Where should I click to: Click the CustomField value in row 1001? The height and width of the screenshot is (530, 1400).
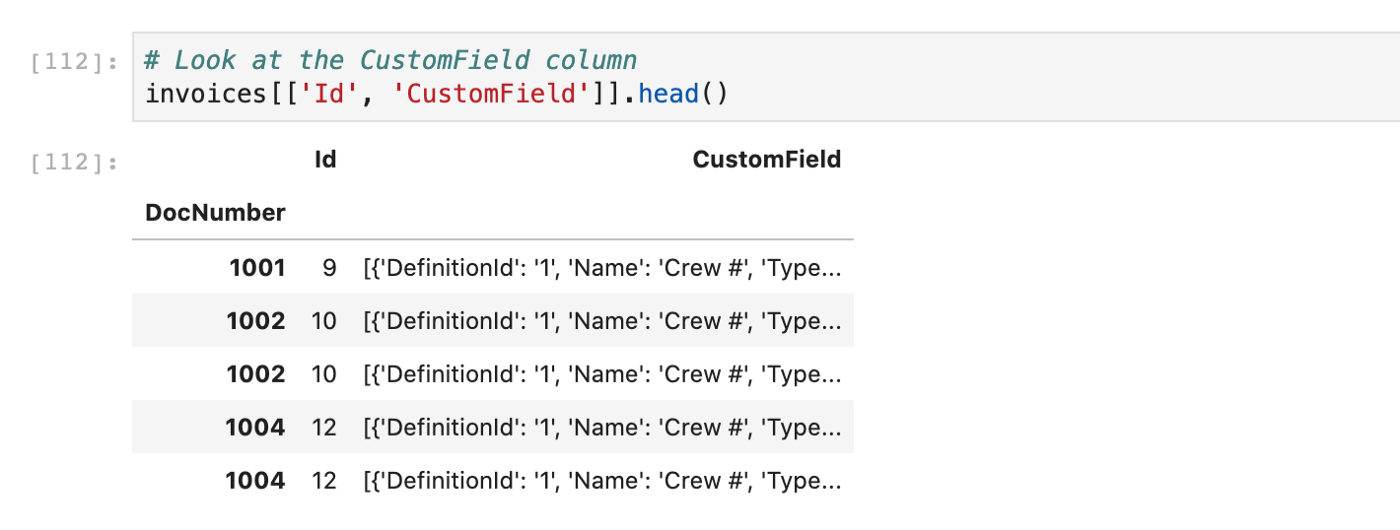(x=602, y=268)
